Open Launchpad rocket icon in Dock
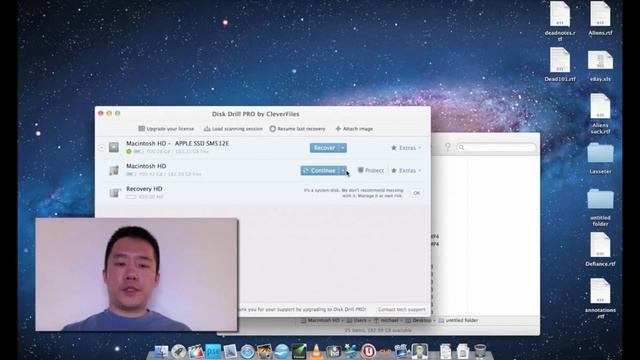Viewport: 640px width, 360px height. point(178,351)
